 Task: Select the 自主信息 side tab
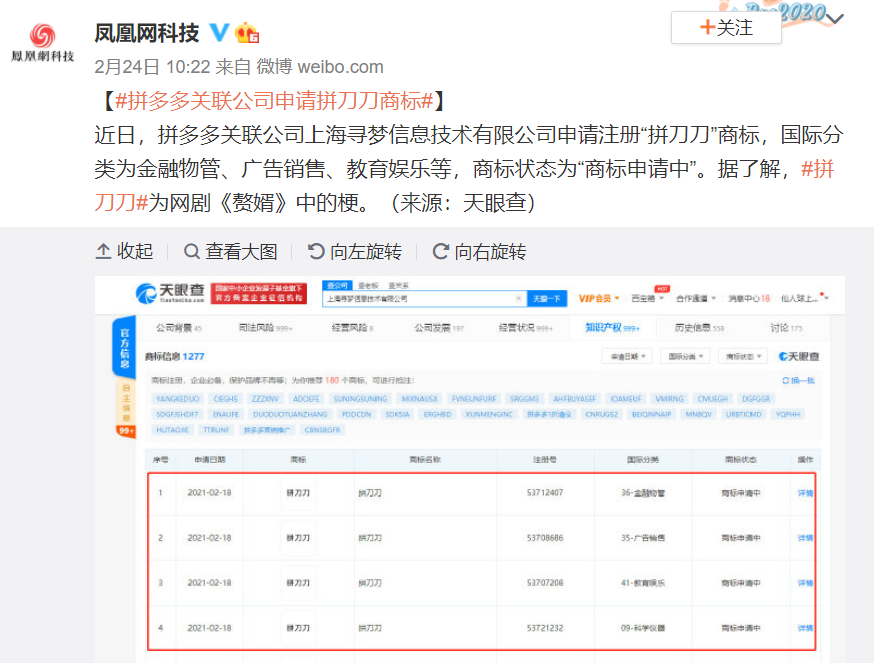coord(125,403)
